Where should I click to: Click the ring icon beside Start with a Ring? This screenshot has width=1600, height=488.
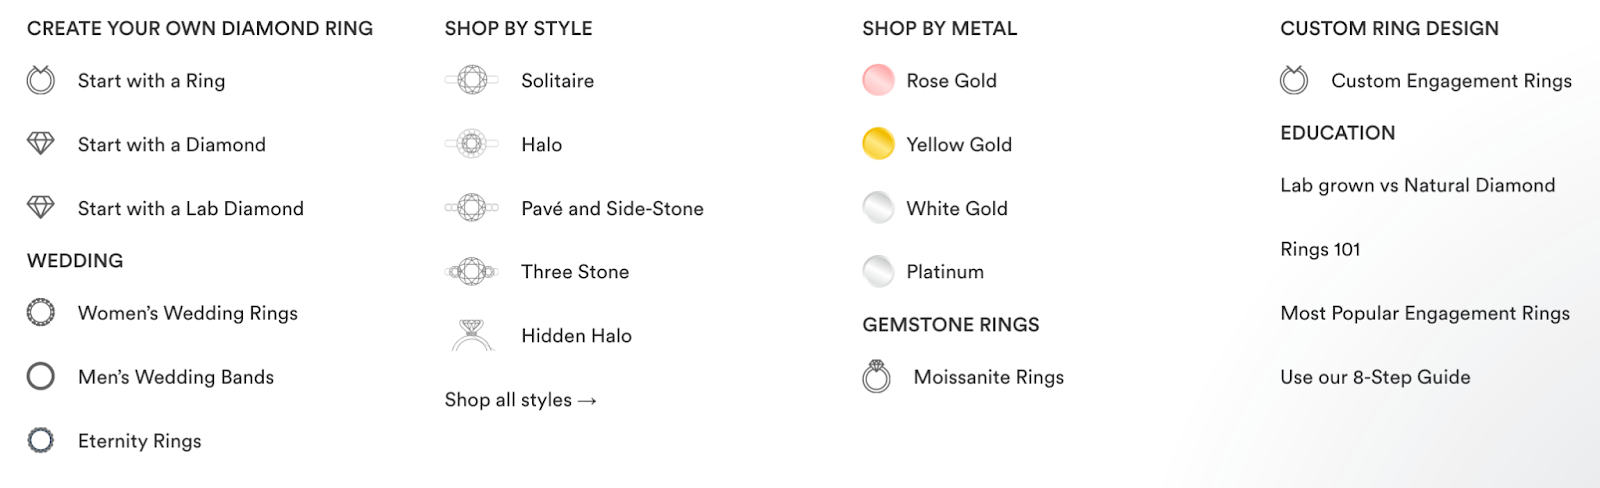click(41, 80)
